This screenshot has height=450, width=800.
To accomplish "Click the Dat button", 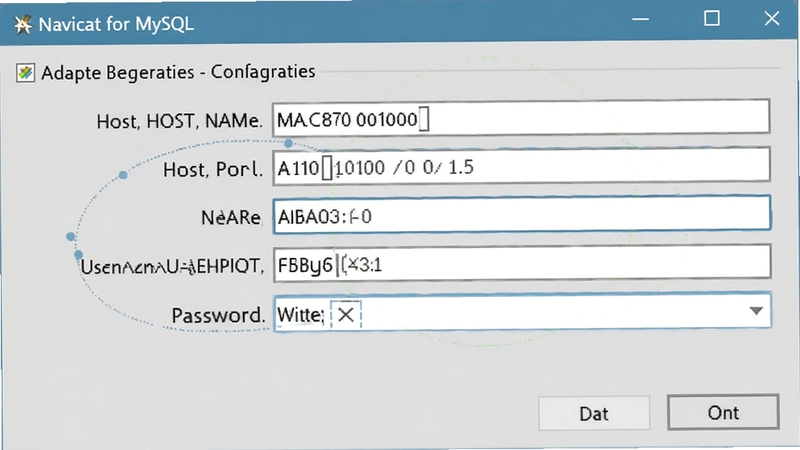I will coord(594,413).
